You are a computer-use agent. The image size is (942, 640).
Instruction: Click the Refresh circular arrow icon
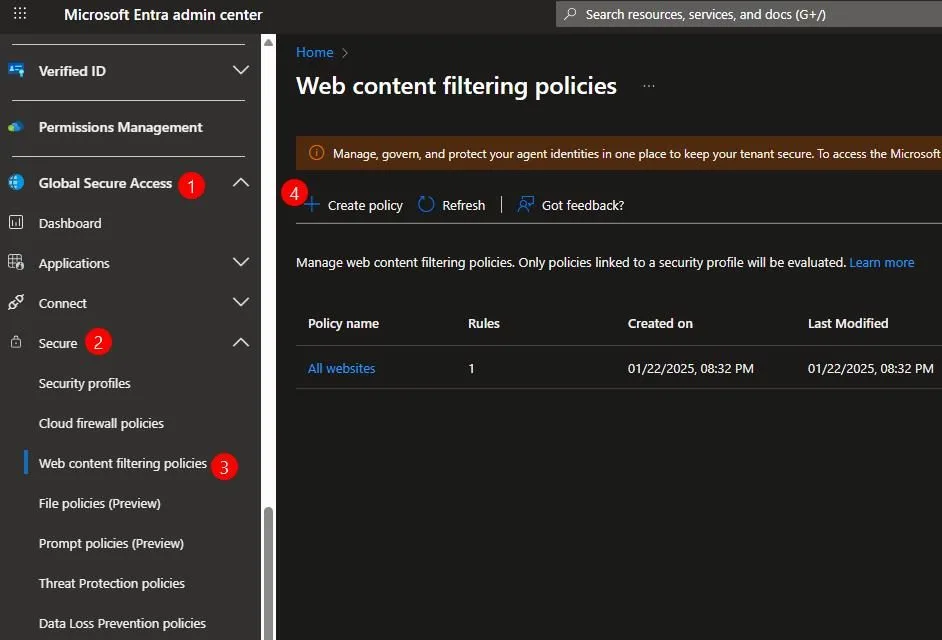(426, 204)
